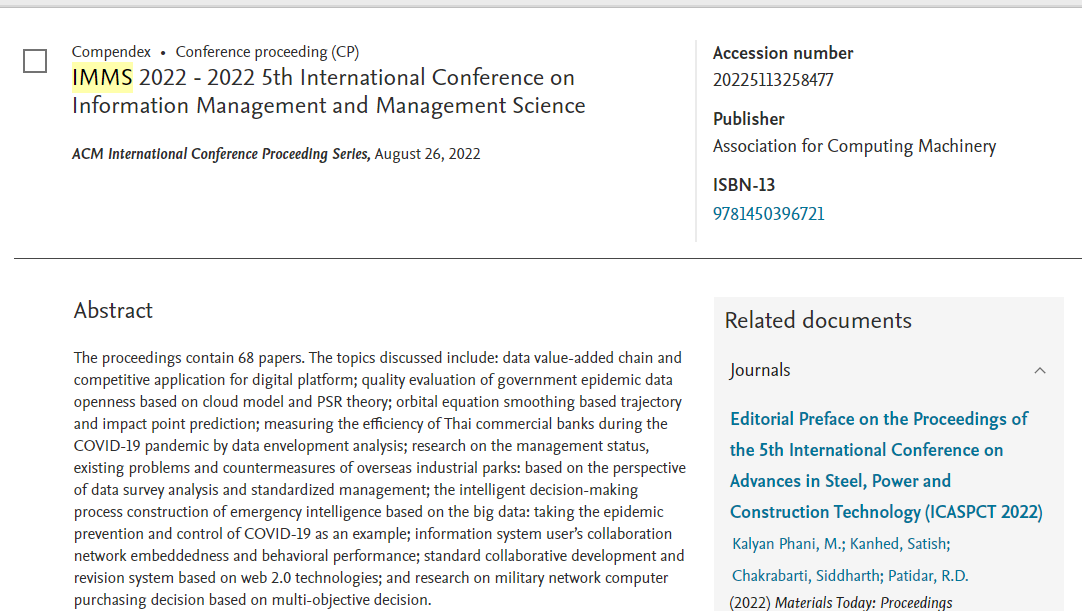
Task: Click the Compendex database label
Action: pyautogui.click(x=111, y=52)
